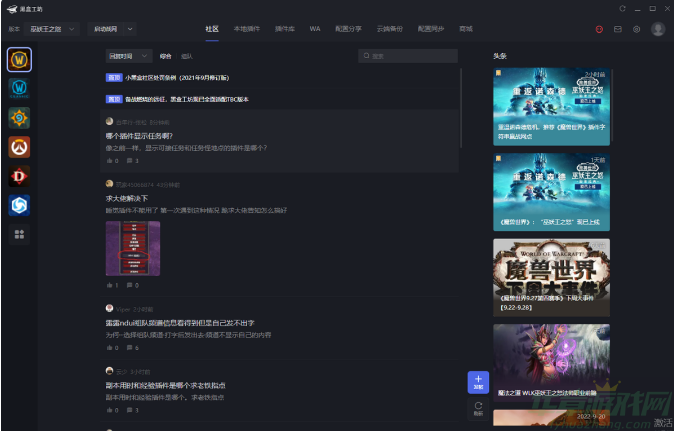This screenshot has height=431, width=674.
Task: Switch to the 插件库 tab
Action: (x=285, y=29)
